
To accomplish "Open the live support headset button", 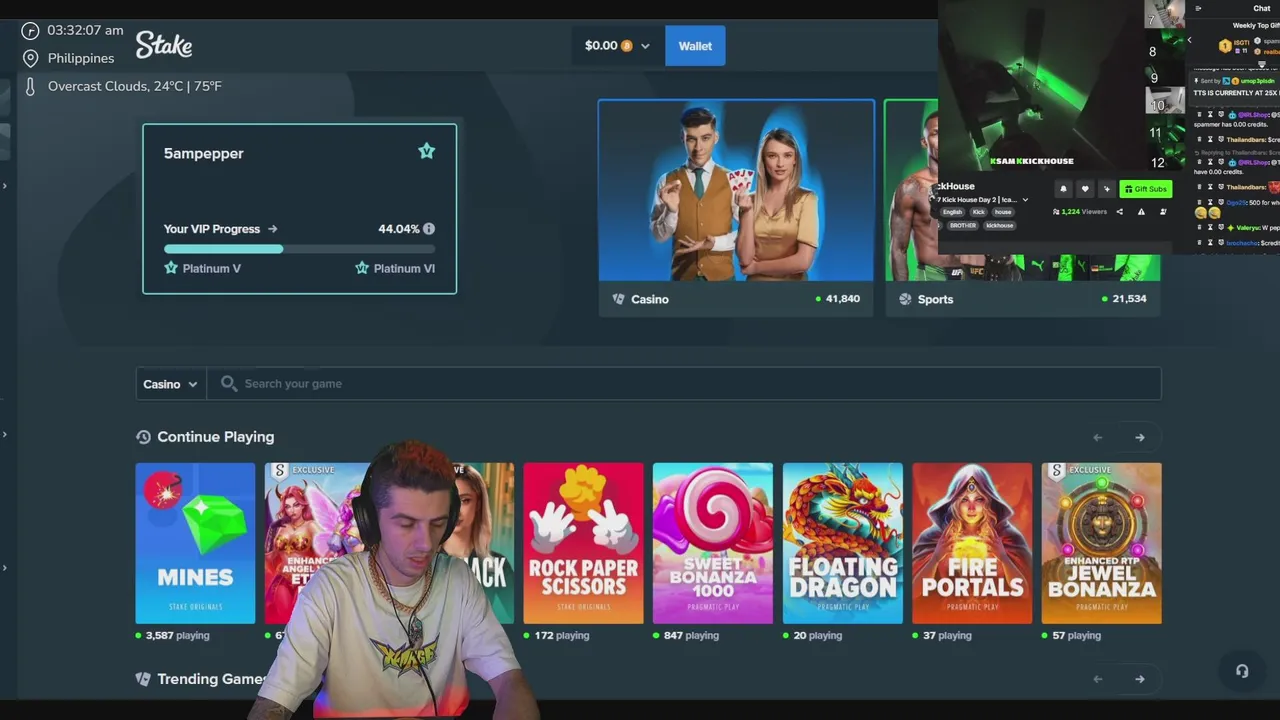I will tap(1242, 672).
